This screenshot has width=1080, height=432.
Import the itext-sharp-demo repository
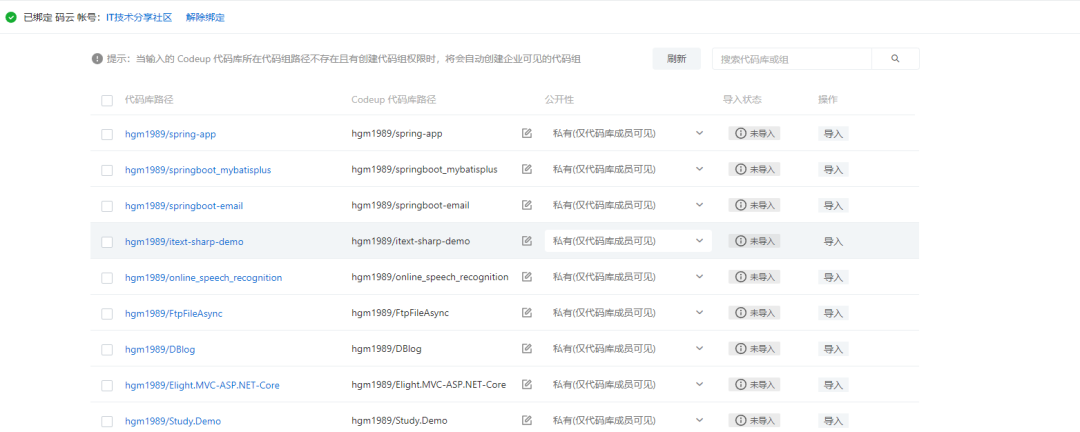(x=833, y=241)
